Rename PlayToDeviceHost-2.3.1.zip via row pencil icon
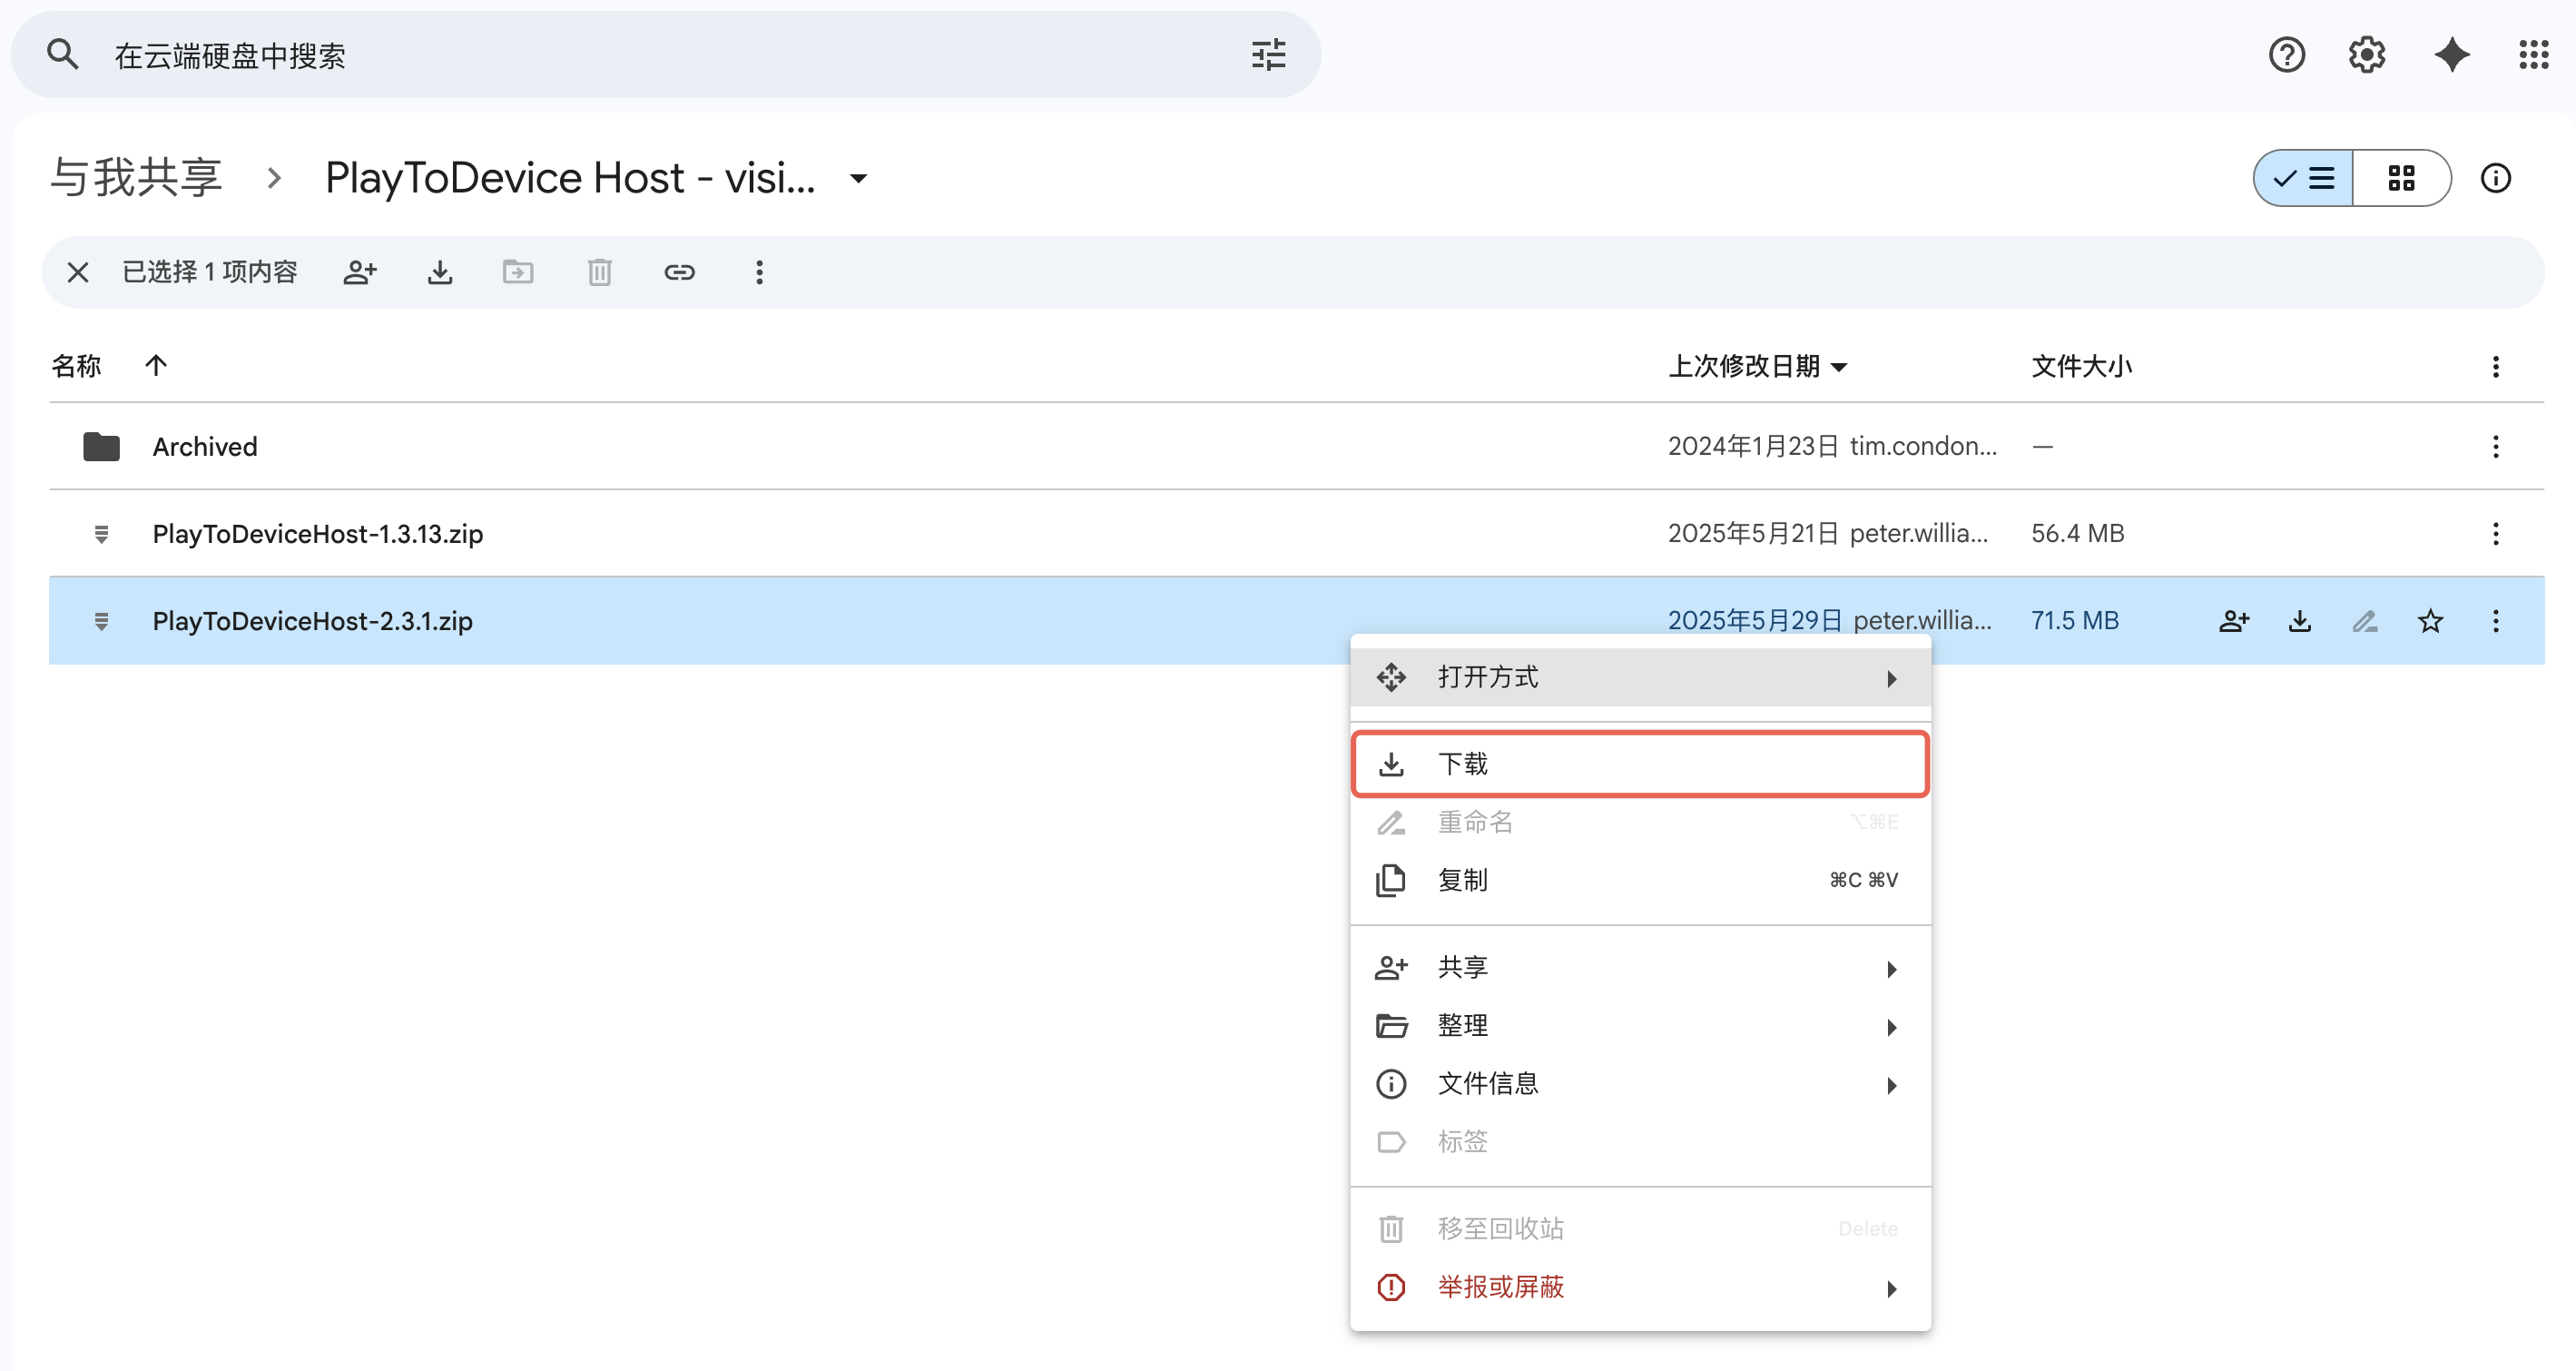Viewport: 2576px width, 1371px height. [2364, 620]
